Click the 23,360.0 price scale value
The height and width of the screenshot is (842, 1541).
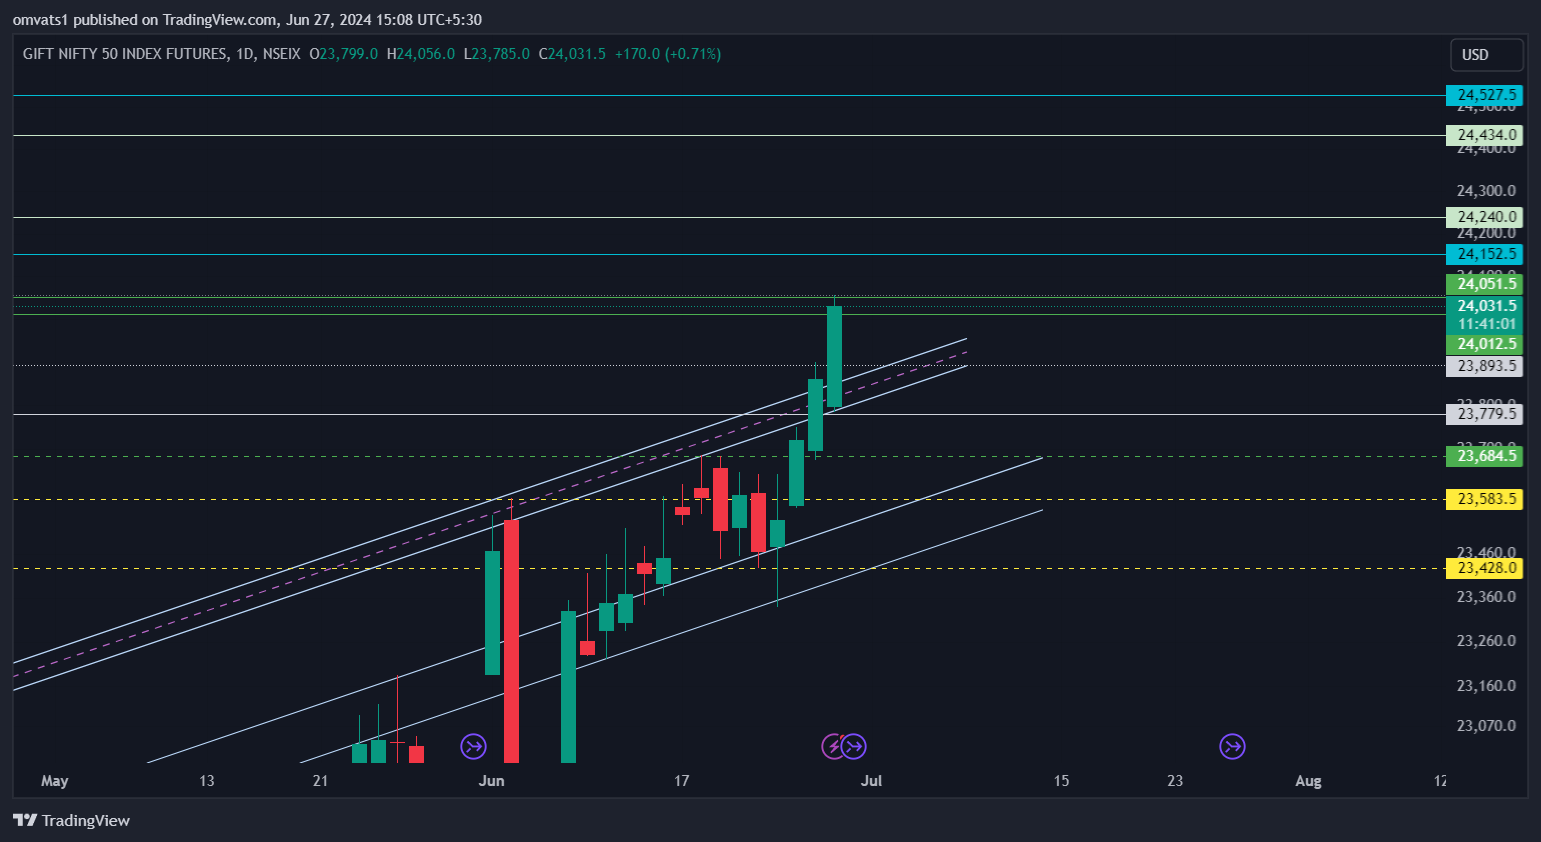coord(1486,597)
